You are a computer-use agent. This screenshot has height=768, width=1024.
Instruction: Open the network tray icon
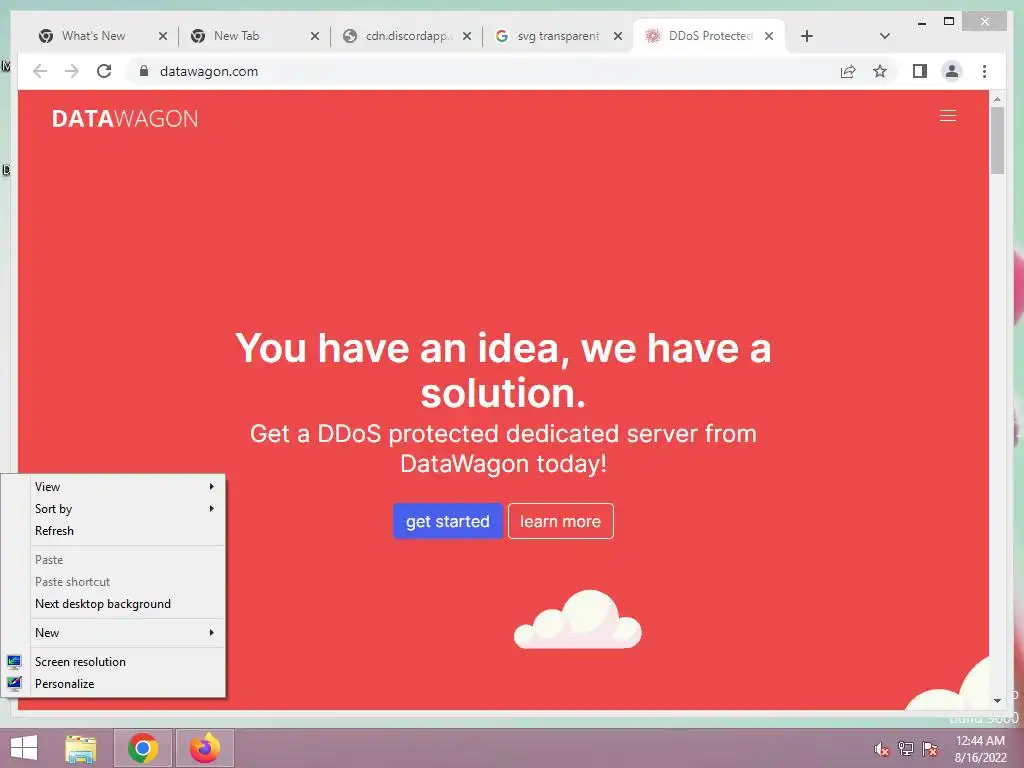(906, 749)
